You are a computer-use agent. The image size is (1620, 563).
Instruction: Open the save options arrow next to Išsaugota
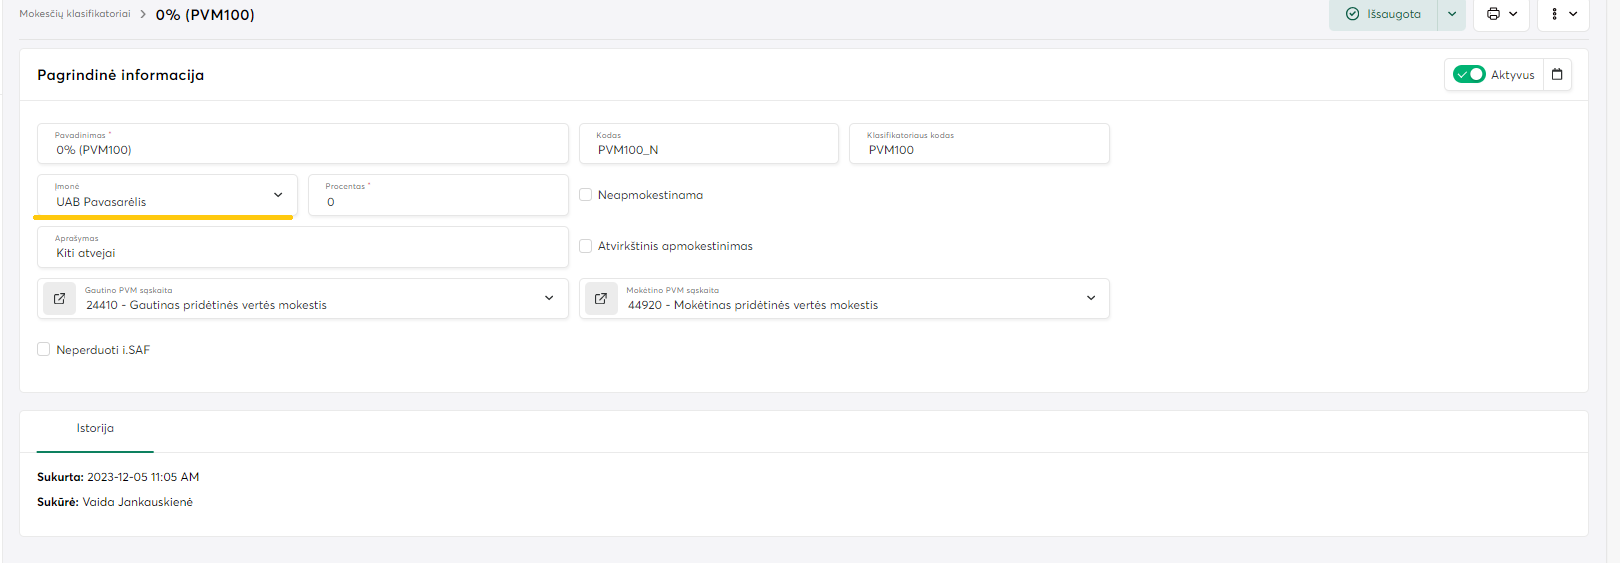click(1452, 14)
